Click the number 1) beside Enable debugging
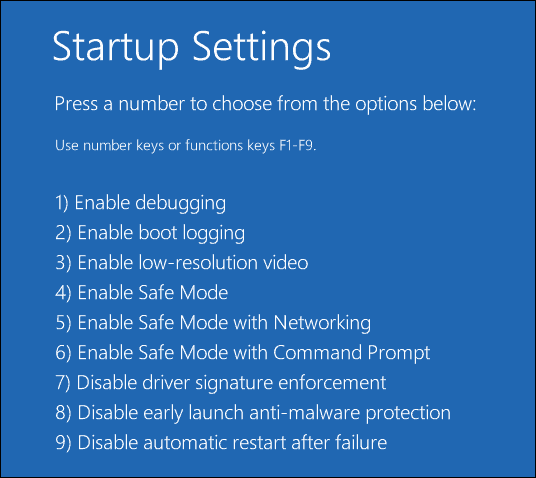The width and height of the screenshot is (536, 478). pyautogui.click(x=62, y=203)
